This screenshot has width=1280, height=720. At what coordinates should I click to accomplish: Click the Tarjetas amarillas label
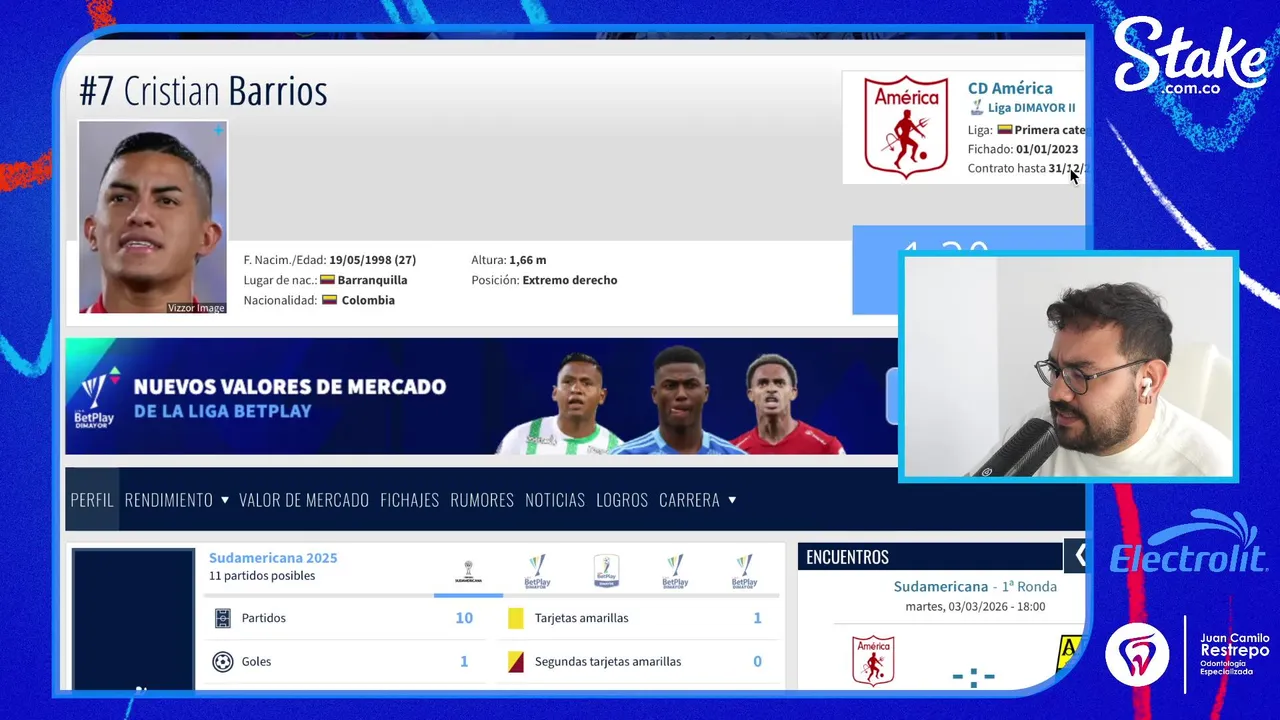tap(582, 618)
